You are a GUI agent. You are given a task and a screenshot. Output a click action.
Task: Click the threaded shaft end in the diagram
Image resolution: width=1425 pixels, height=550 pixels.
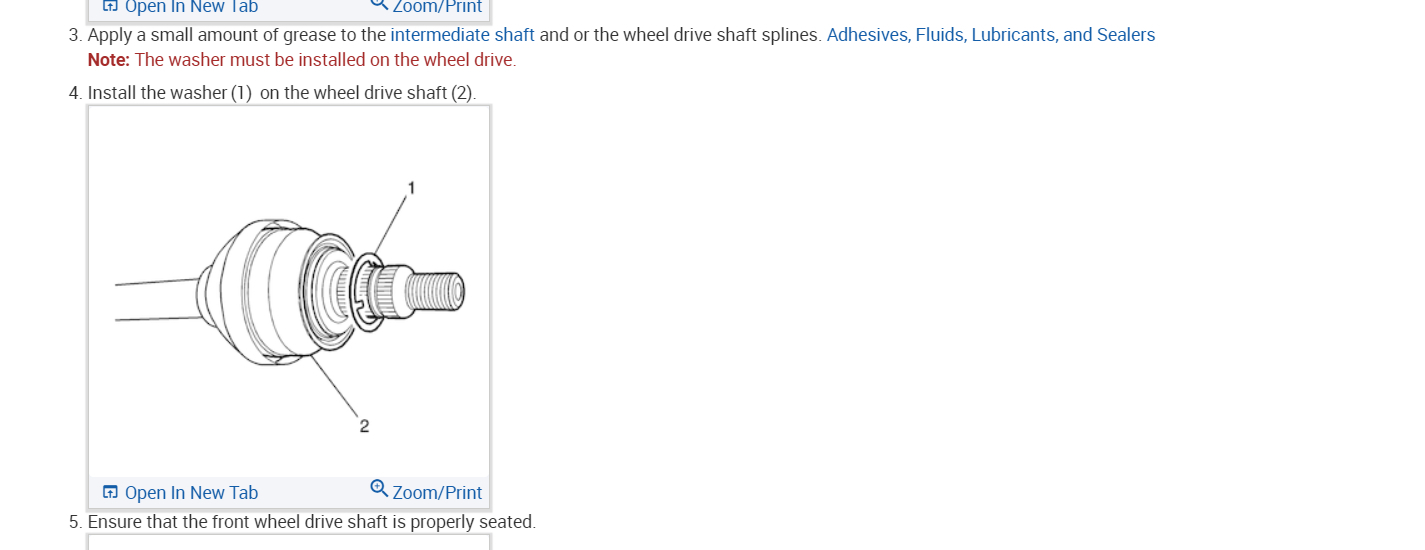[x=437, y=290]
